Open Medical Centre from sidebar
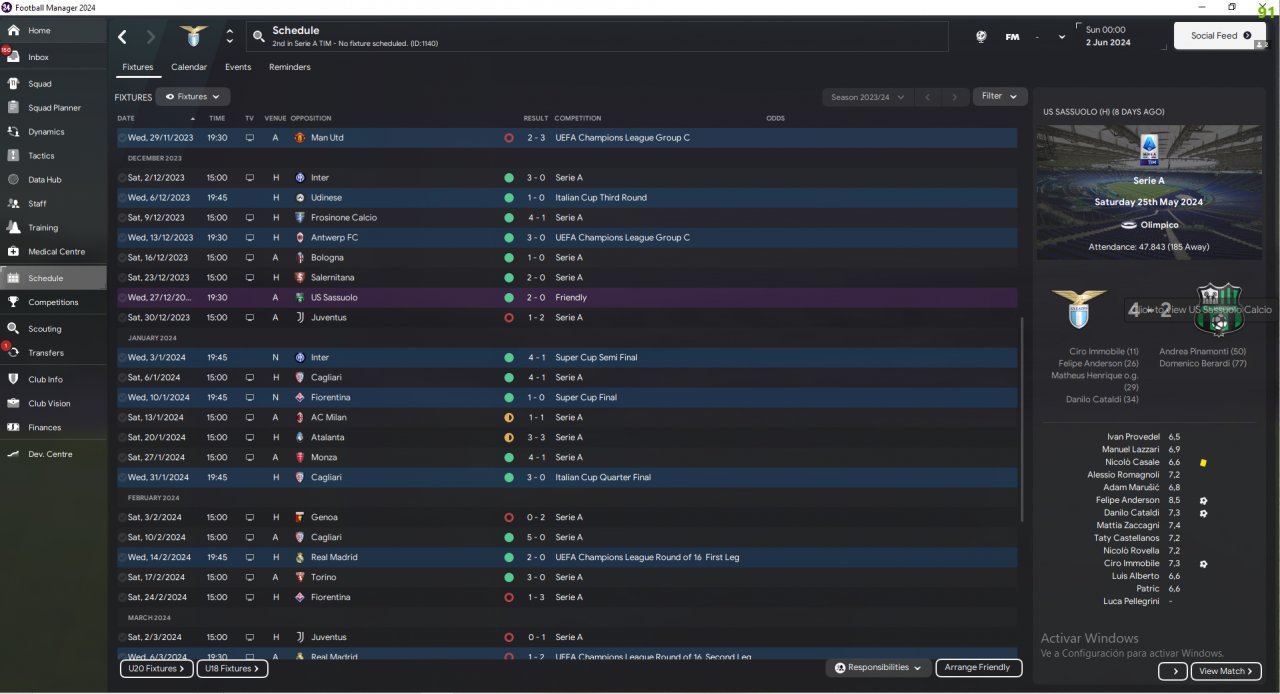Viewport: 1280px width, 694px height. [x=13, y=251]
